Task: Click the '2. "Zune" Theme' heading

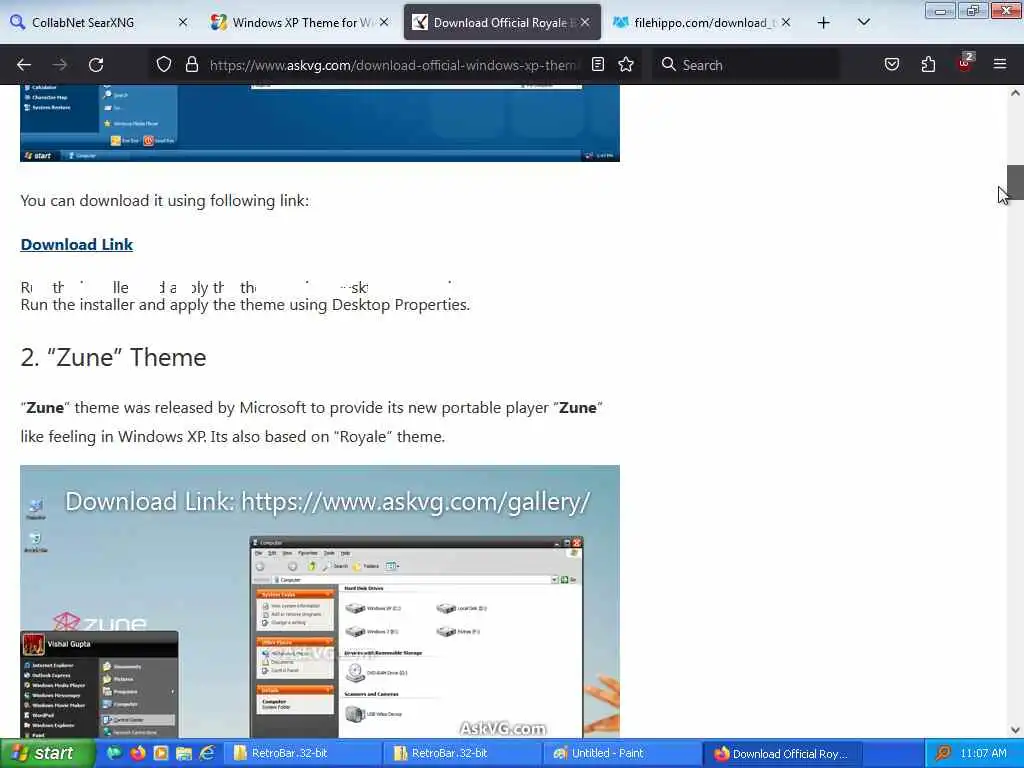Action: click(x=114, y=357)
